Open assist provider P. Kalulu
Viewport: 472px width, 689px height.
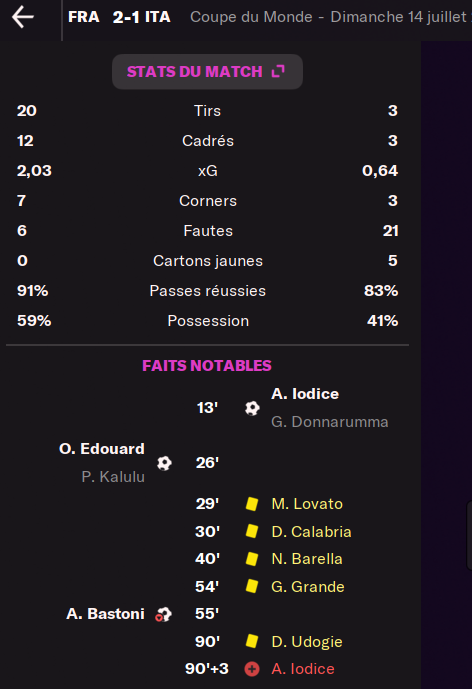(x=113, y=476)
